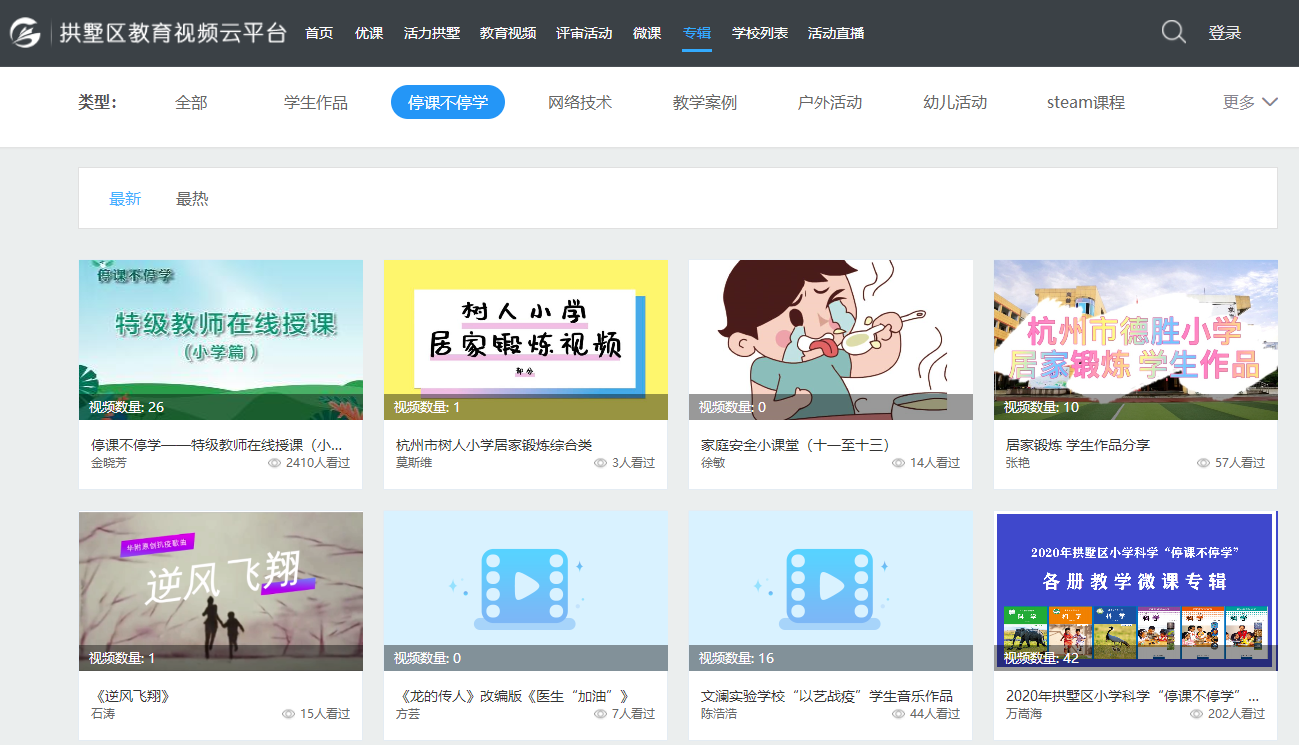Switch to the 最热 sorting tab
Screen dimensions: 1299x745
(x=191, y=198)
